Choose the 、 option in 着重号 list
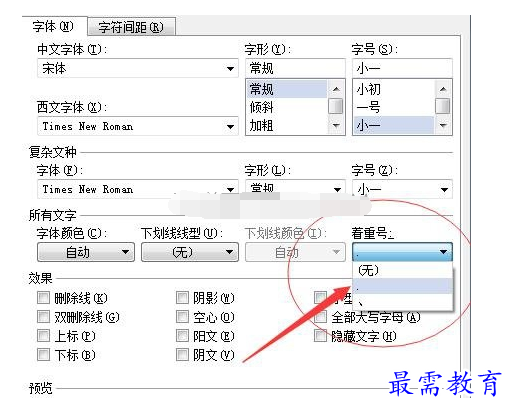 (402, 302)
